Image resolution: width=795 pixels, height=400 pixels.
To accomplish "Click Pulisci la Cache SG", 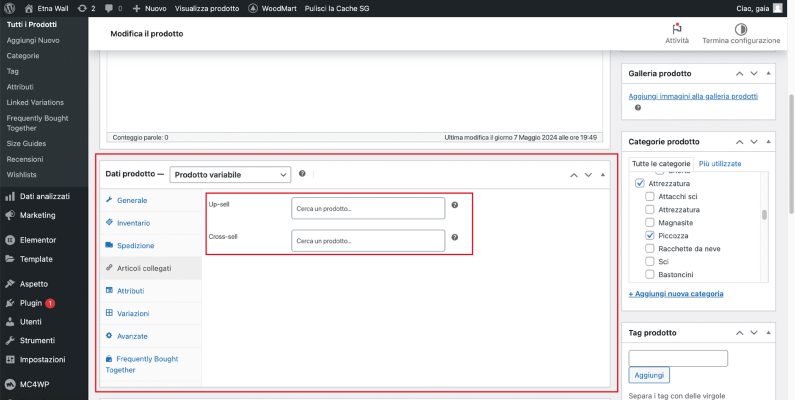I will 337,8.
